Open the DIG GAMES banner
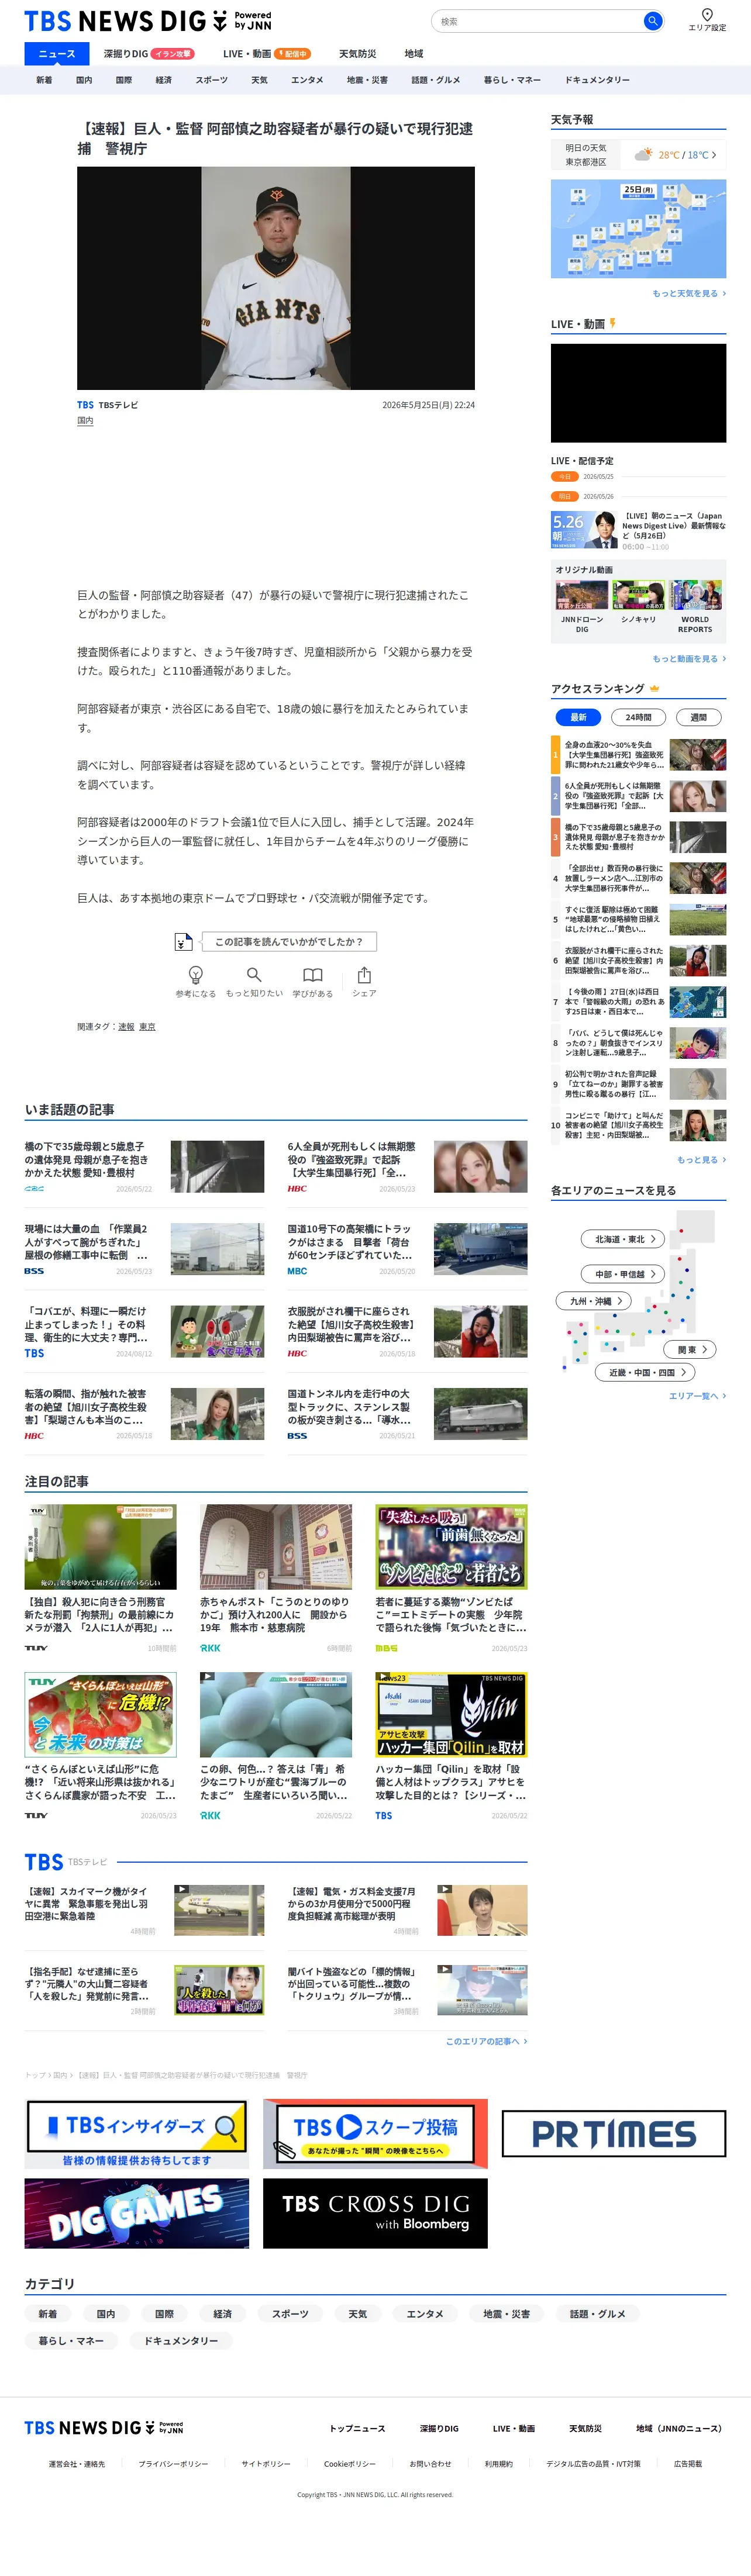 [x=137, y=2214]
